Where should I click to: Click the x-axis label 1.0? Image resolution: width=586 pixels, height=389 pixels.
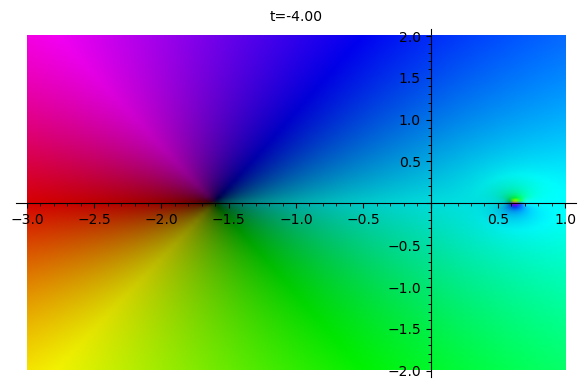(565, 219)
